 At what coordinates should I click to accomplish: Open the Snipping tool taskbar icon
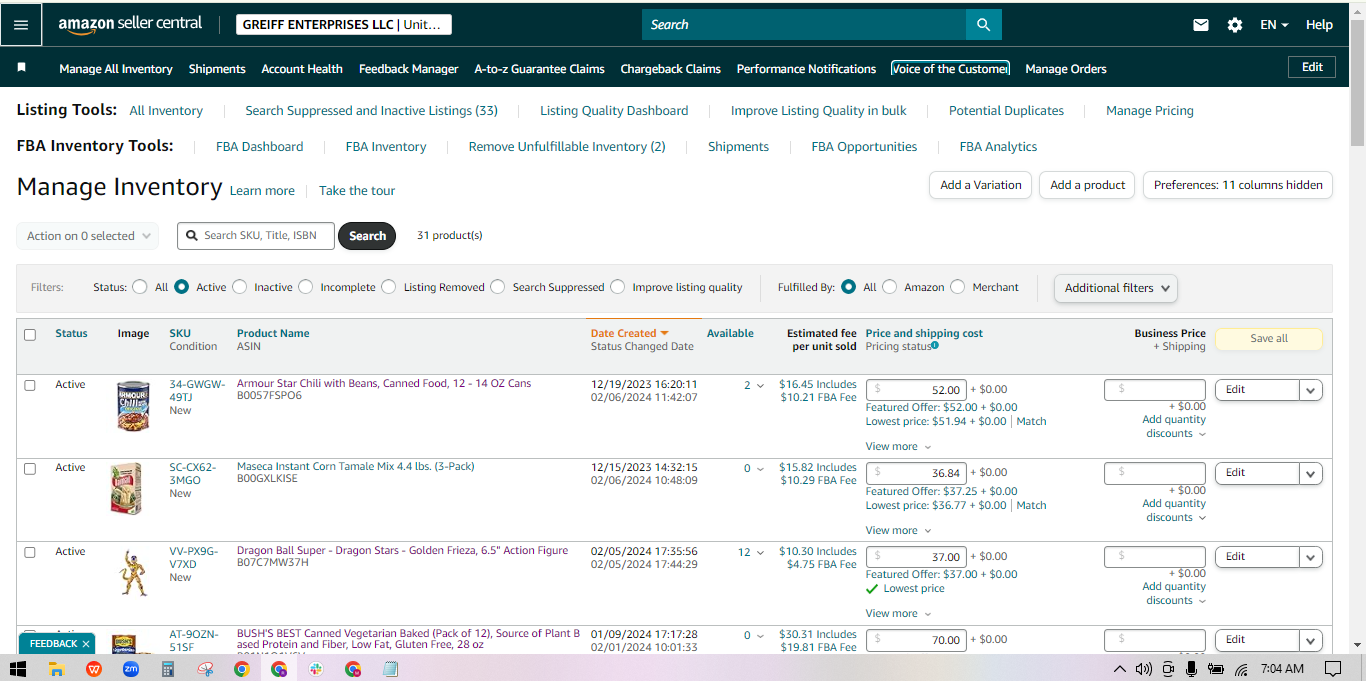point(205,669)
